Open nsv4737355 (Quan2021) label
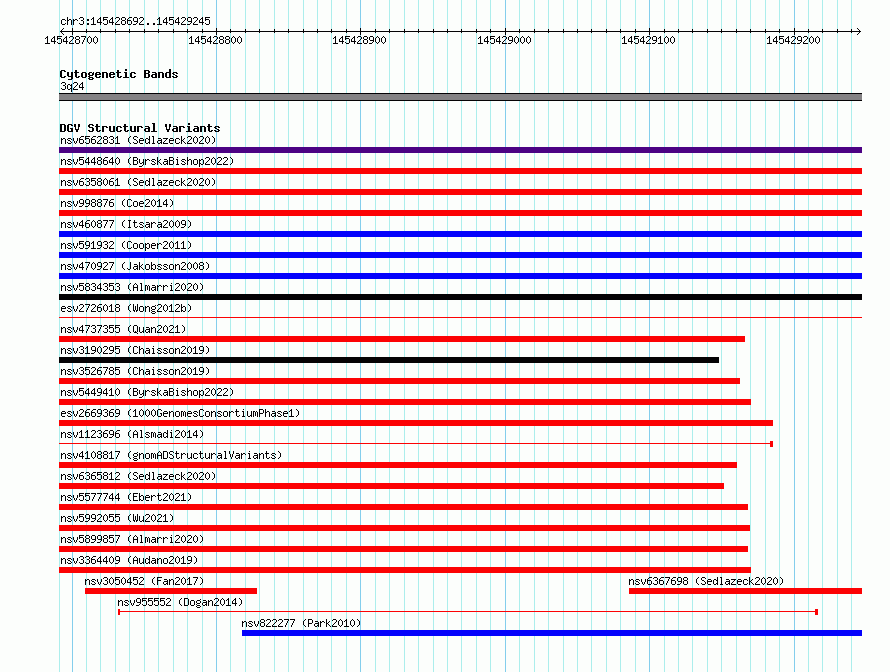The height and width of the screenshot is (672, 890). coord(123,329)
